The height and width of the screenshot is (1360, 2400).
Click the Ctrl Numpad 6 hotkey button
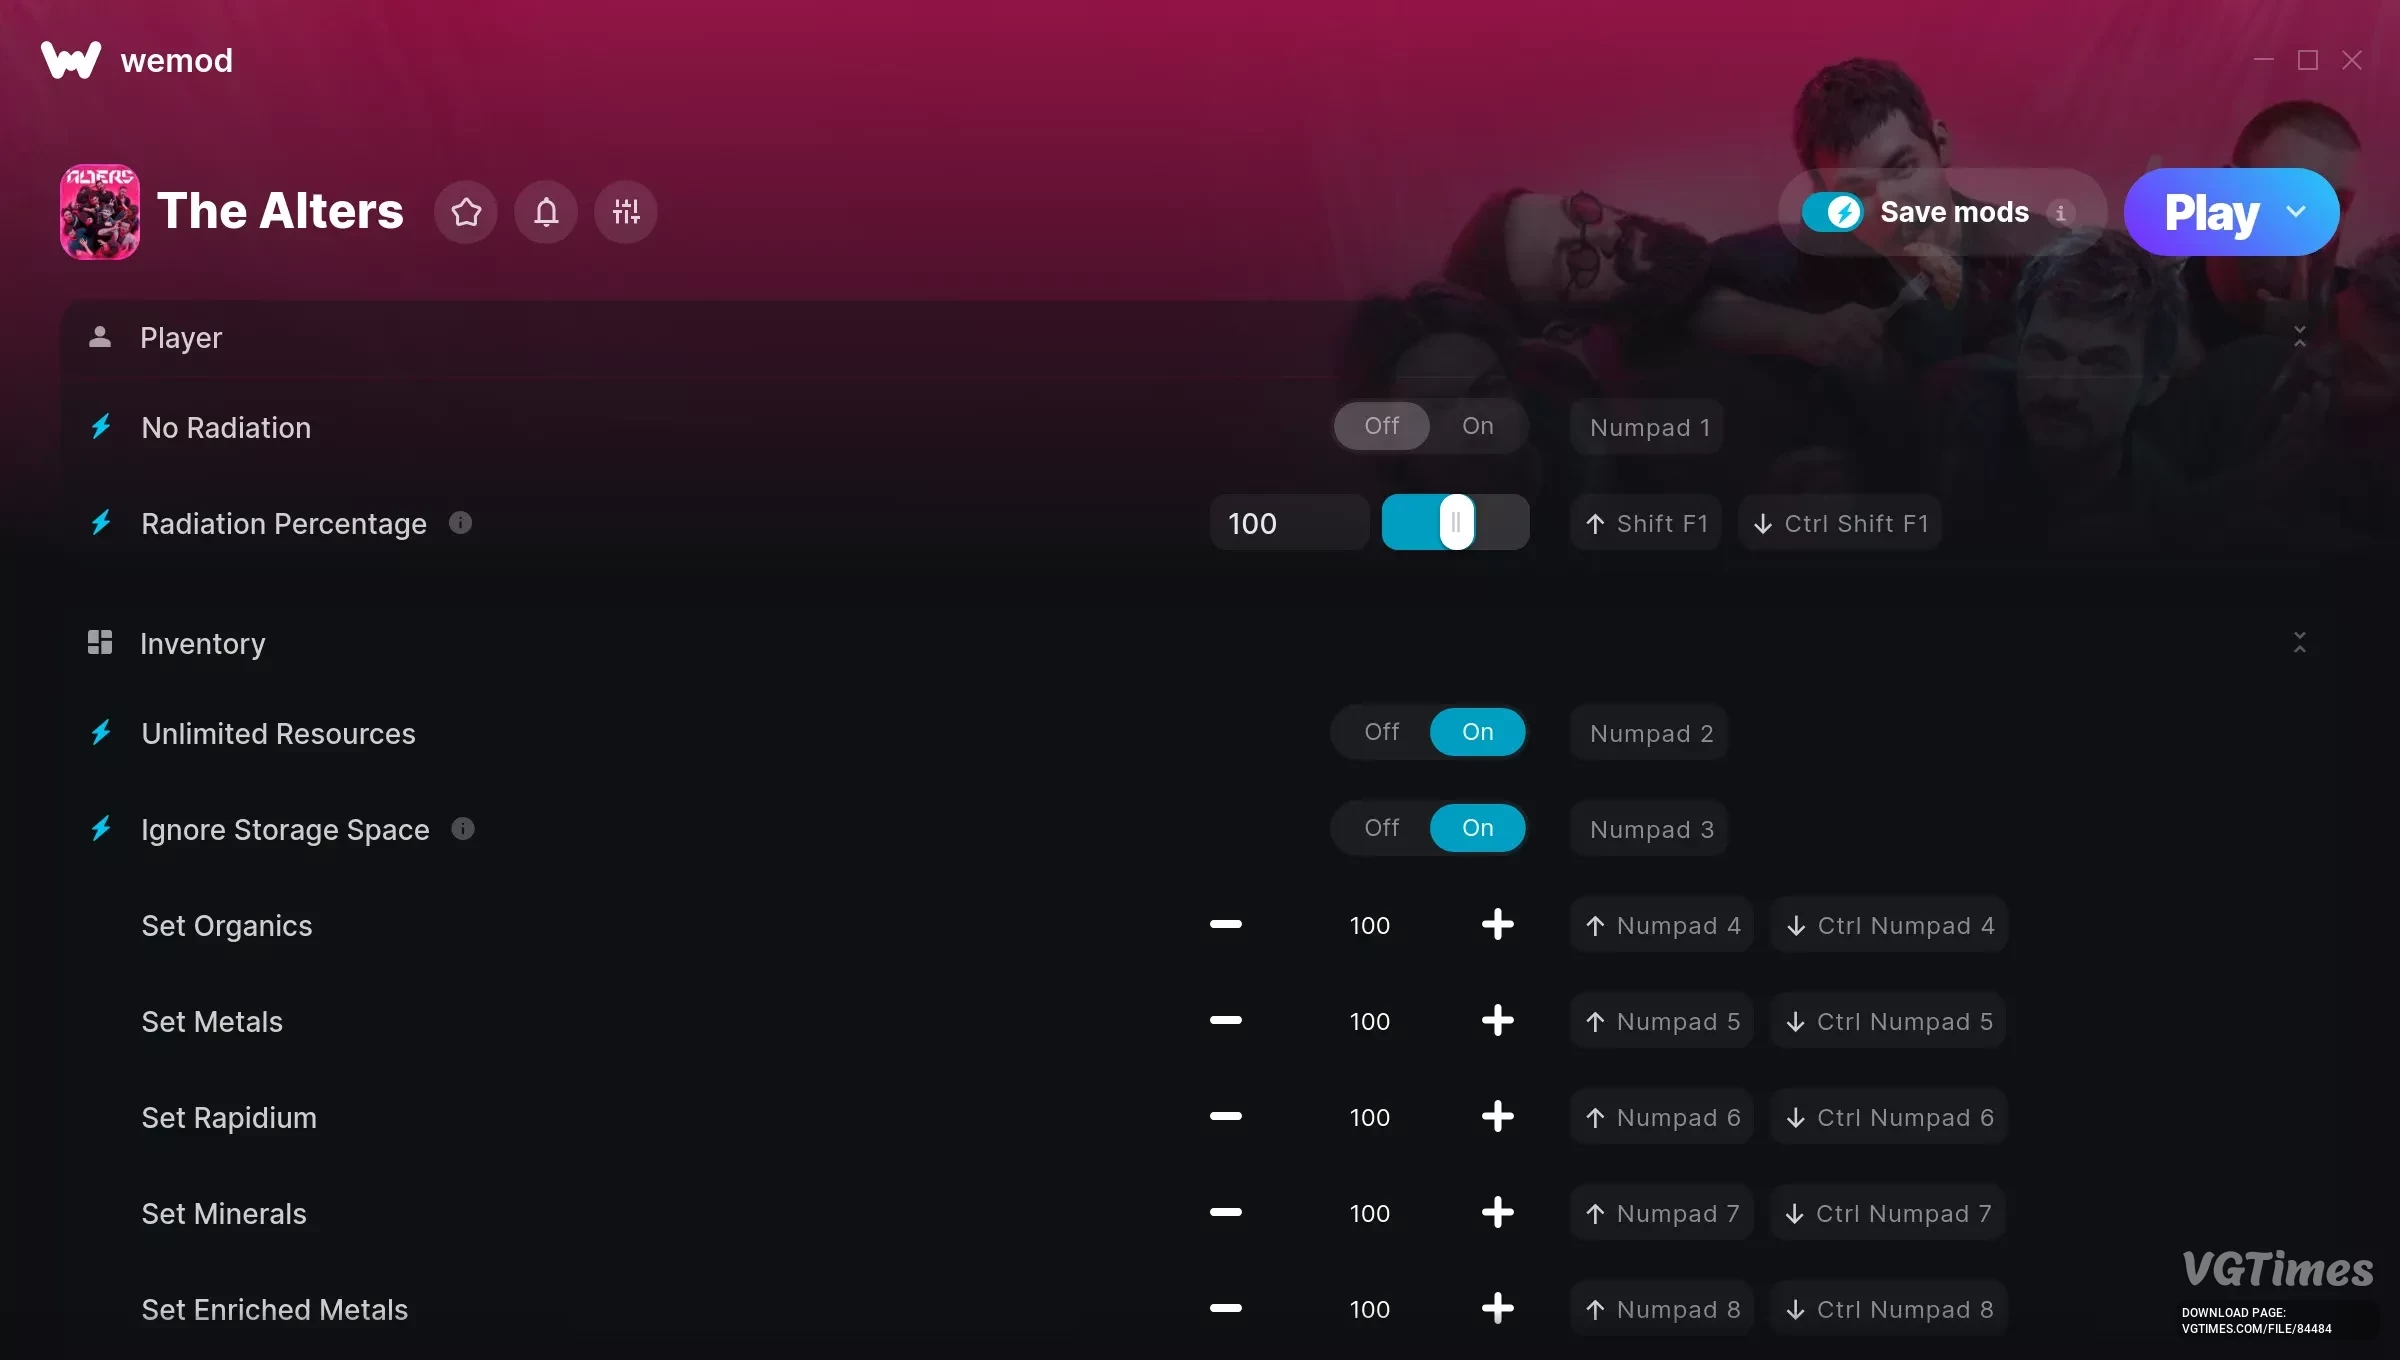click(1890, 1117)
